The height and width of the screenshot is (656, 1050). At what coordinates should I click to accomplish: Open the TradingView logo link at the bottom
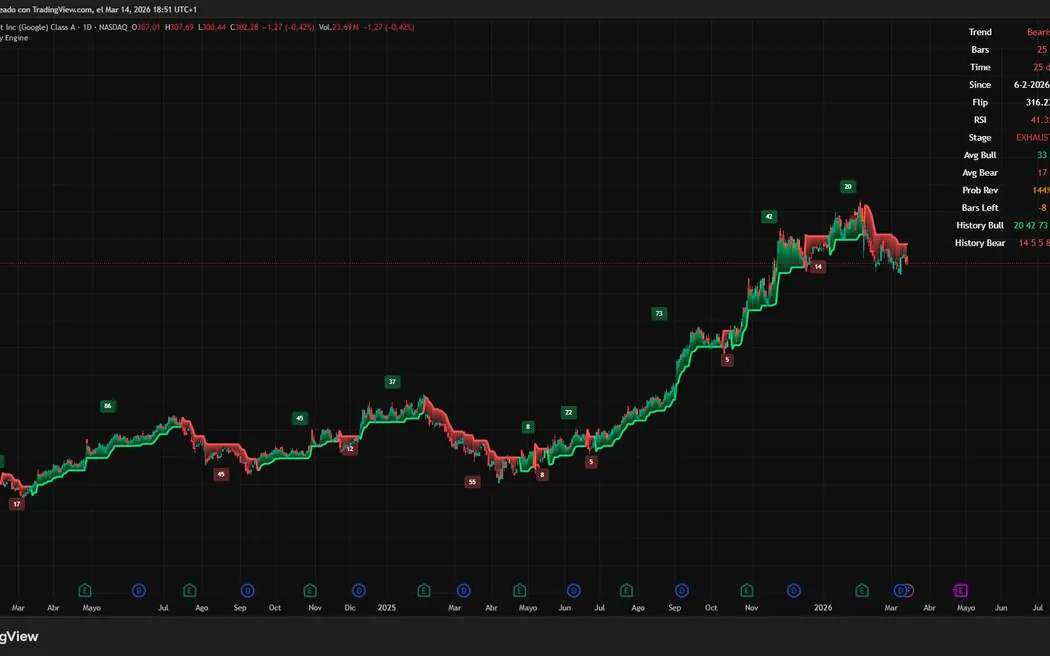(19, 637)
